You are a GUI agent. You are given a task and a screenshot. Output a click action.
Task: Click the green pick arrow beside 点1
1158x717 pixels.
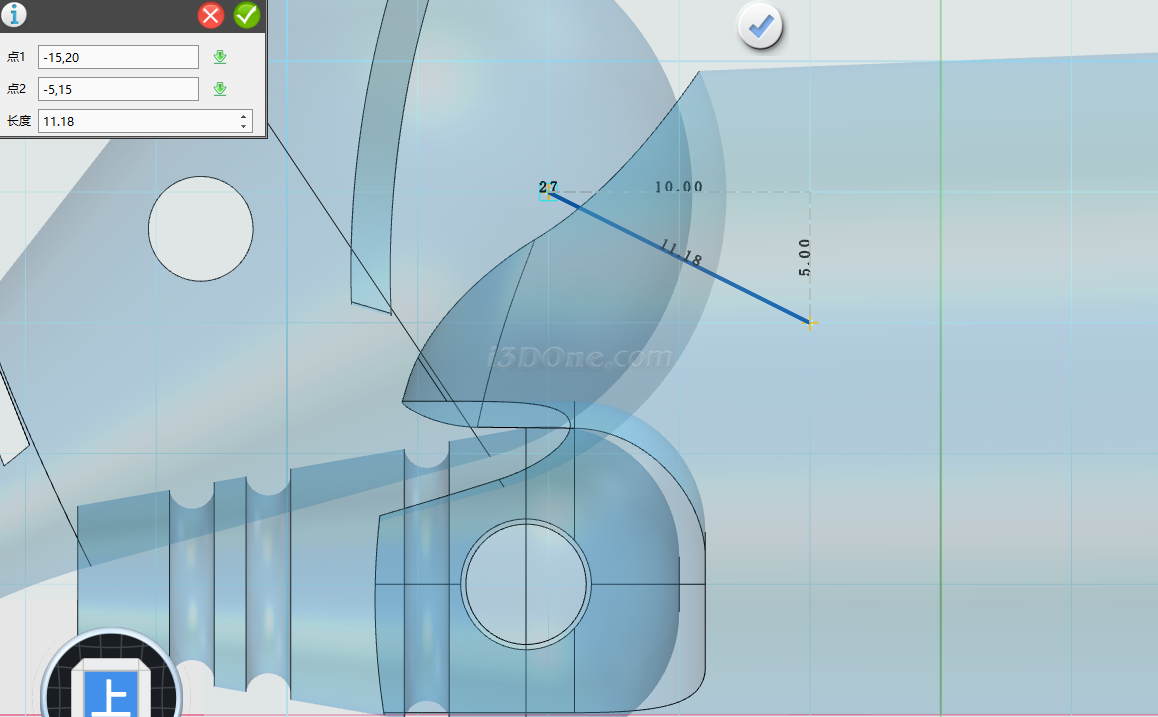(x=220, y=57)
